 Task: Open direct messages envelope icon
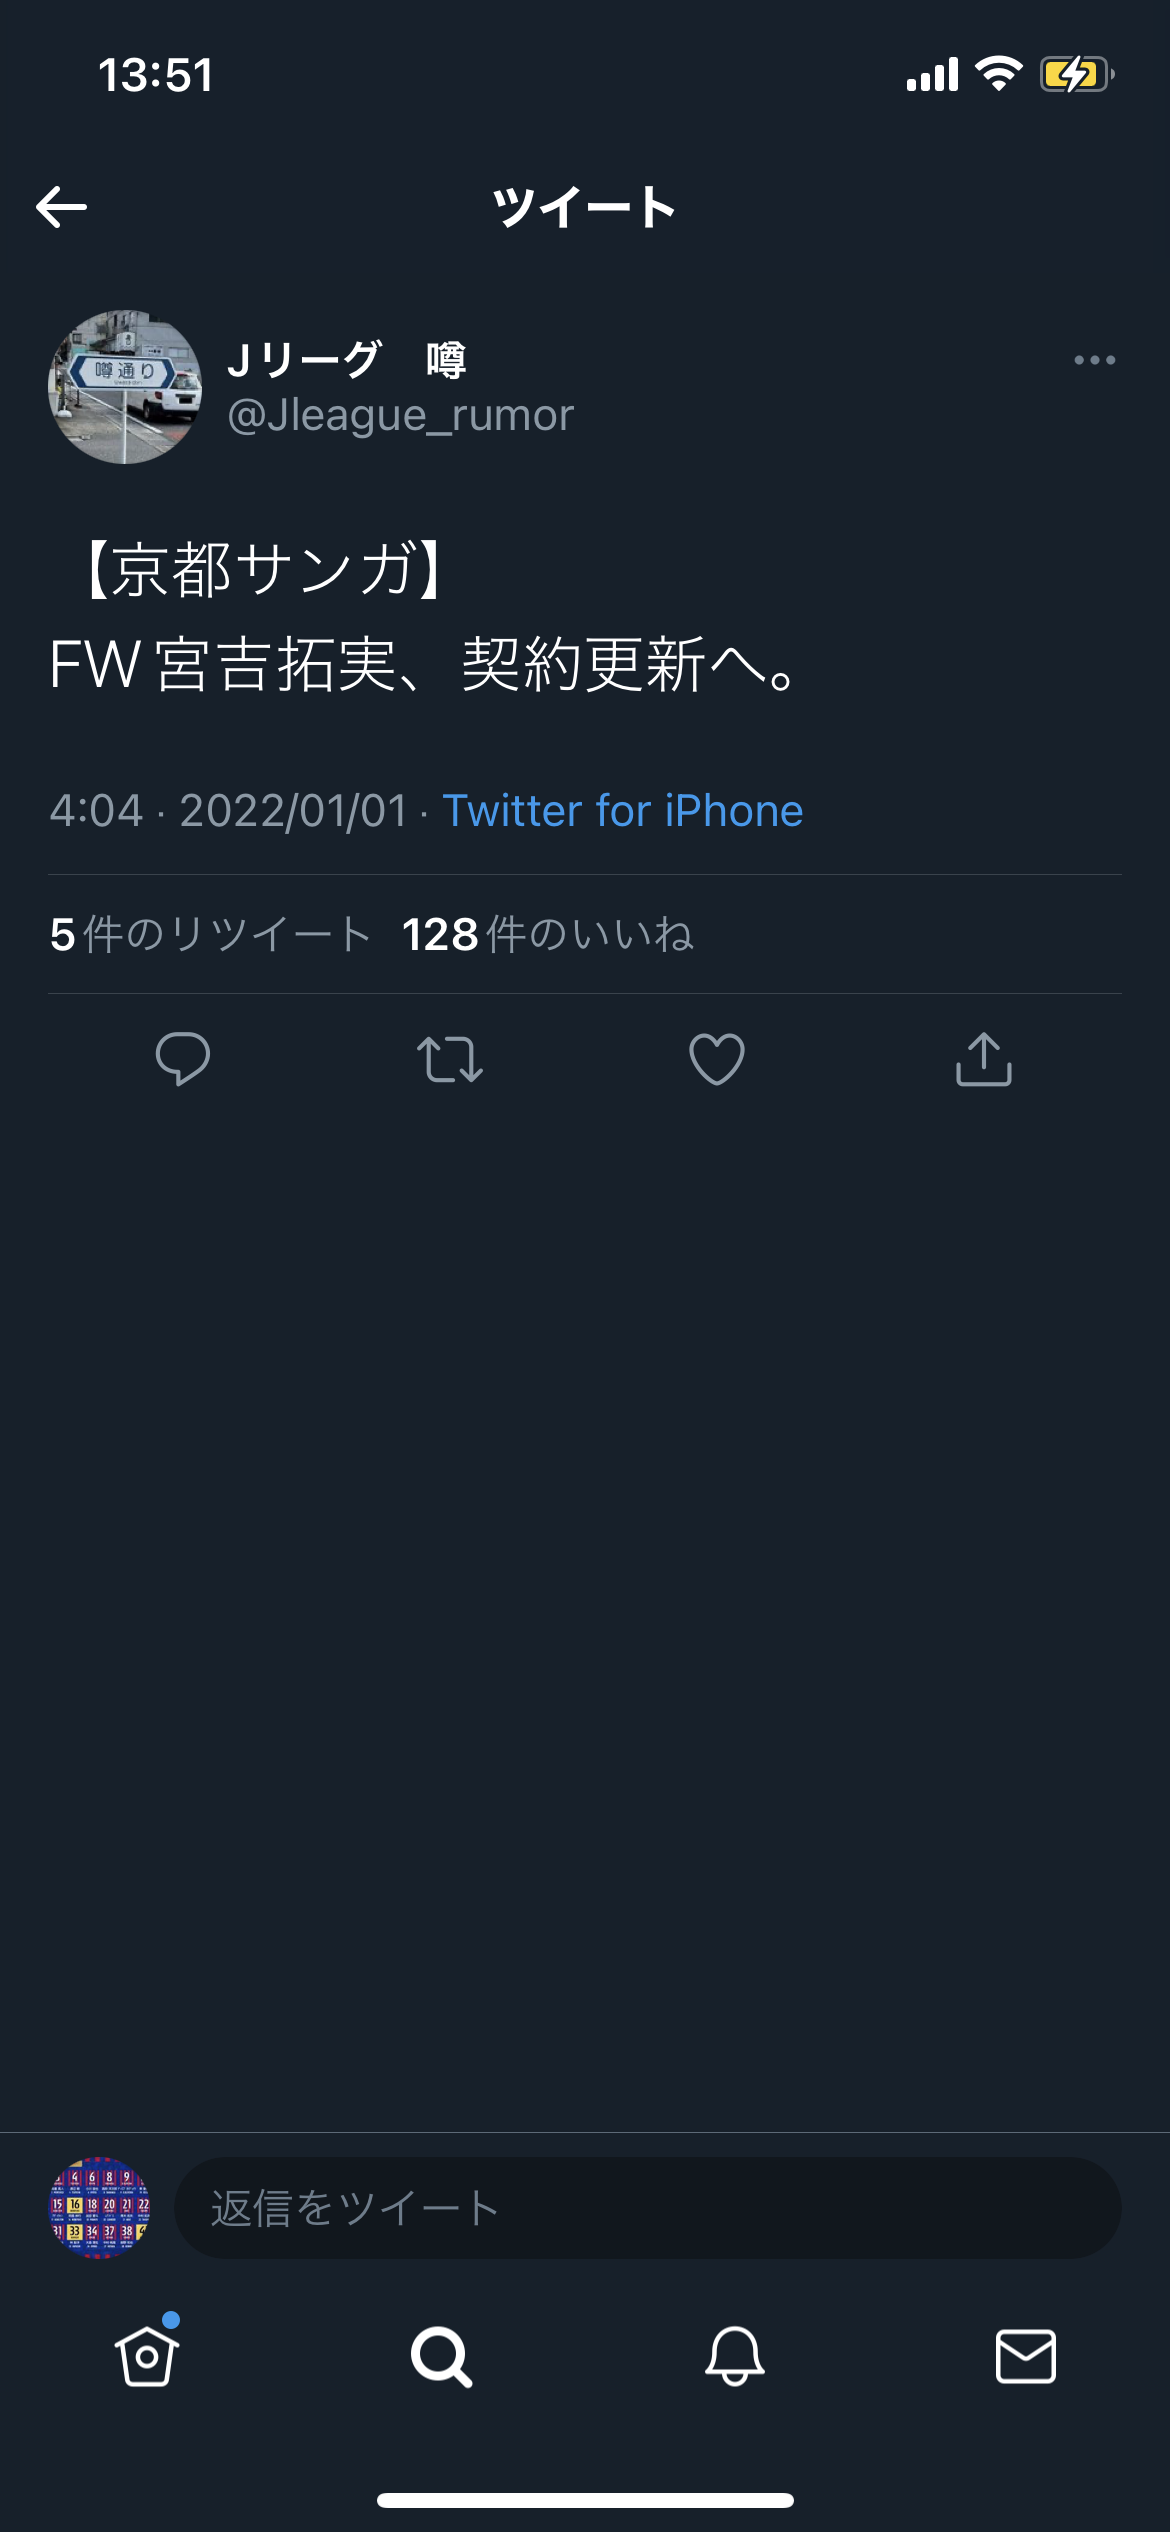1026,2356
